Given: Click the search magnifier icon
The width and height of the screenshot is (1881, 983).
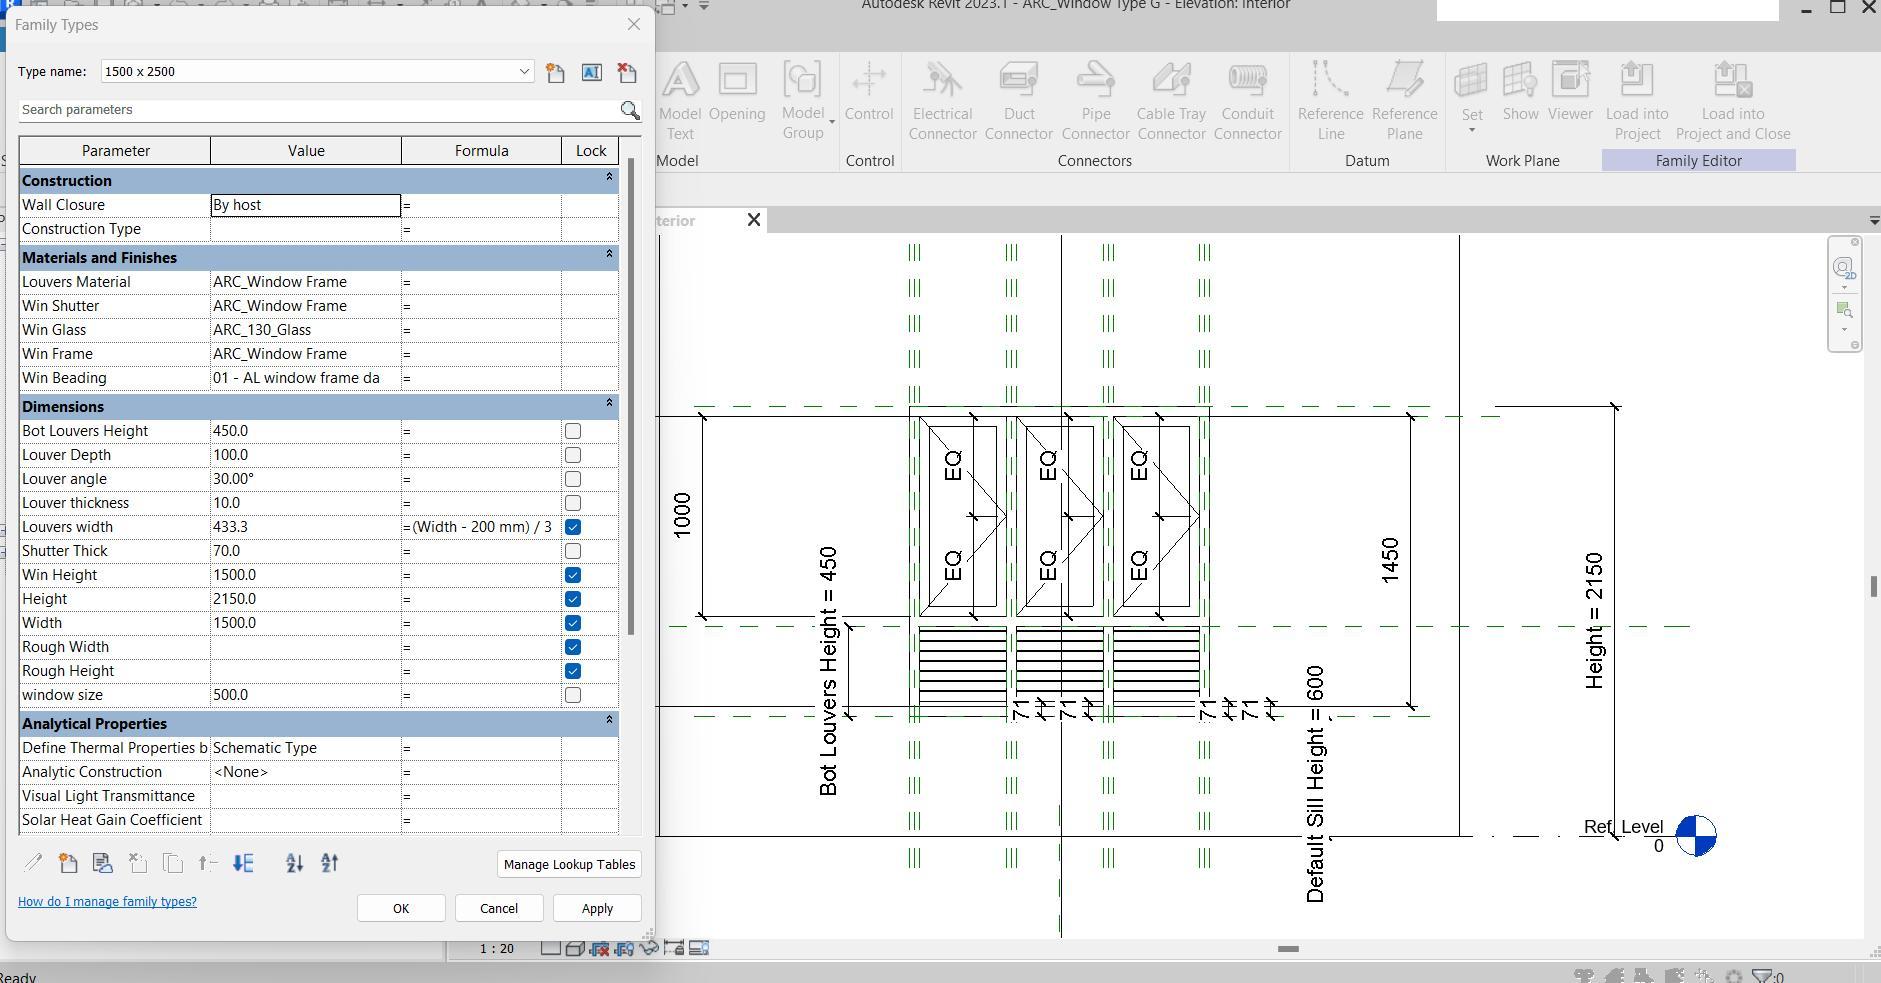Looking at the screenshot, I should pos(629,110).
